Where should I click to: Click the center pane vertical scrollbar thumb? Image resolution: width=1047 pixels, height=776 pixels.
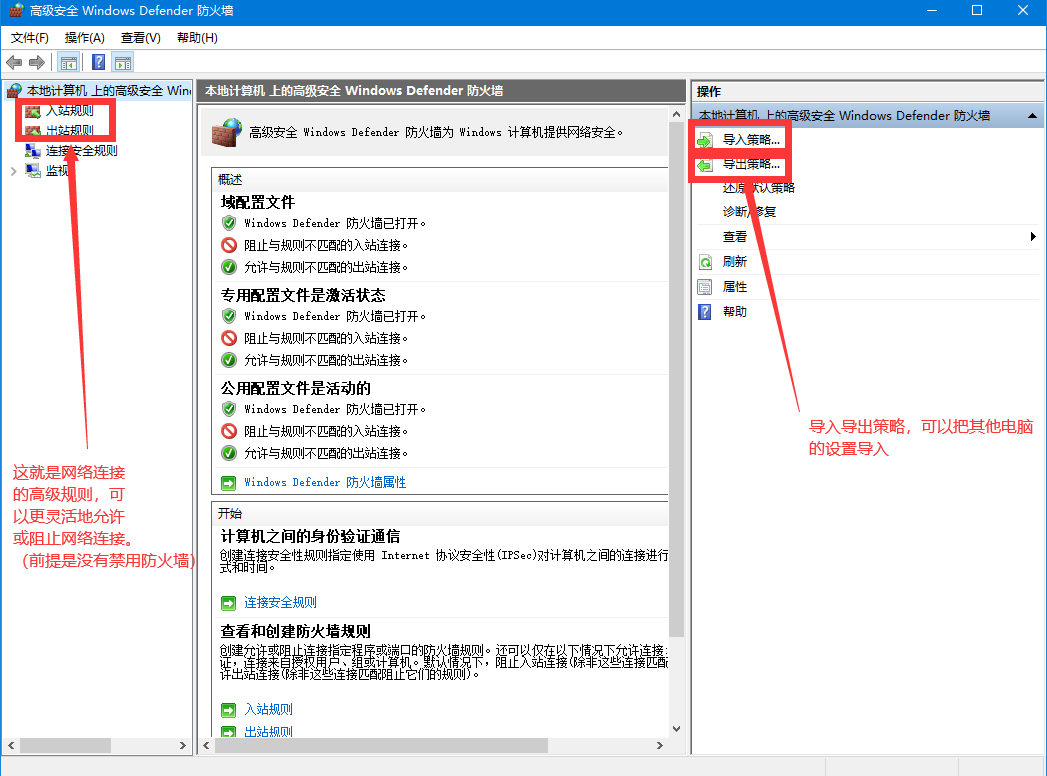(676, 379)
